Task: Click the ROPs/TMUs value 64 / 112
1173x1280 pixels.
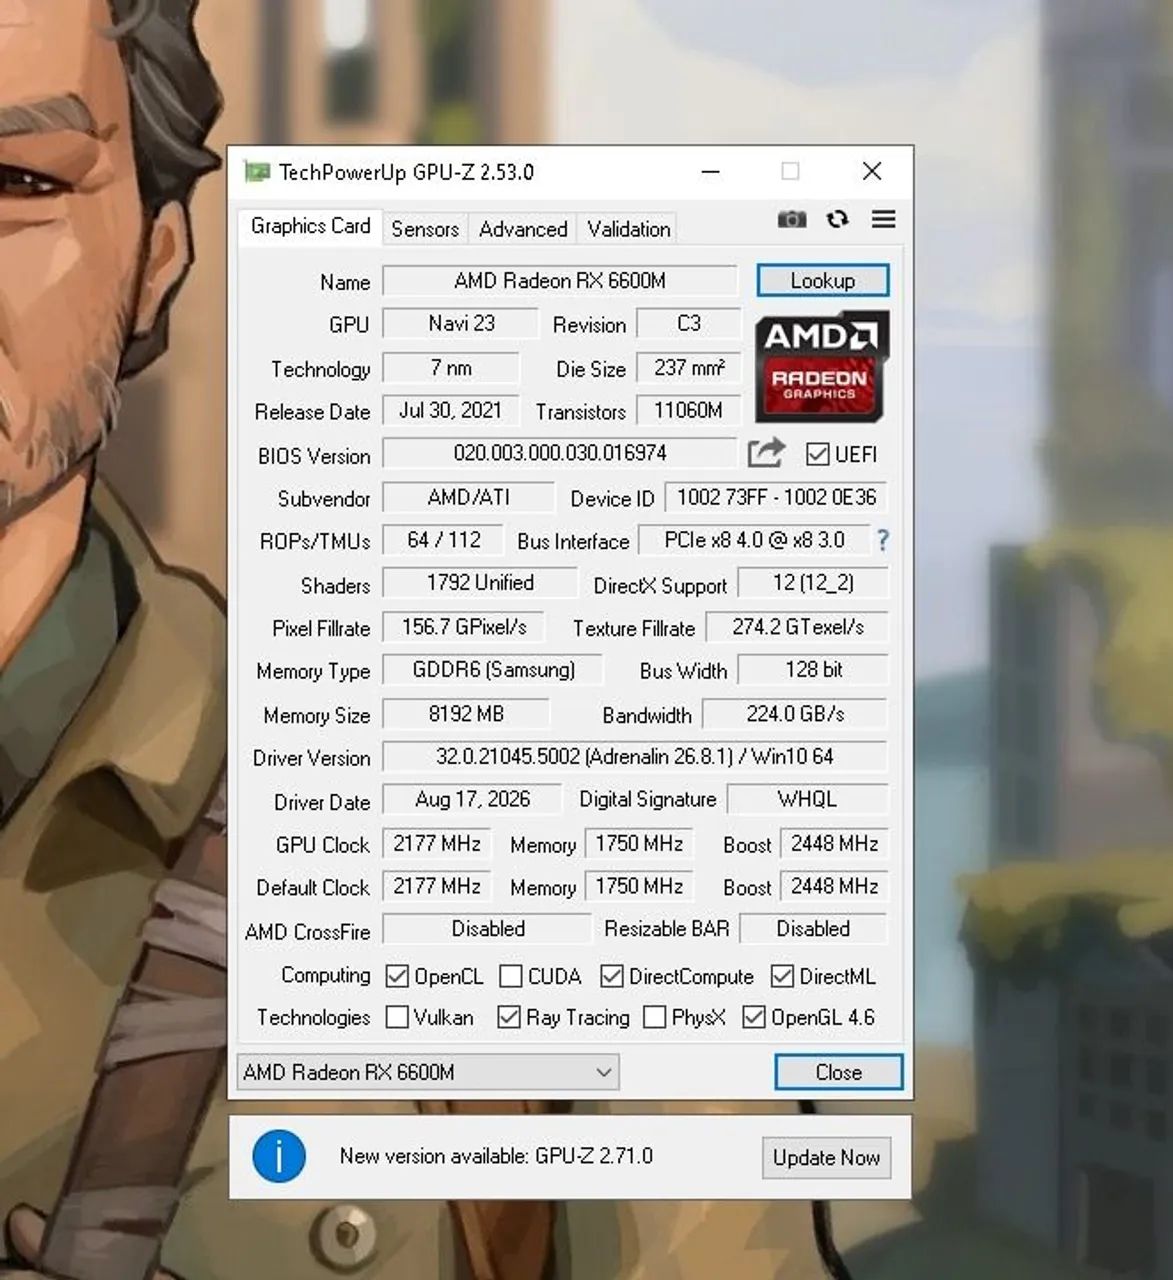Action: pyautogui.click(x=443, y=540)
